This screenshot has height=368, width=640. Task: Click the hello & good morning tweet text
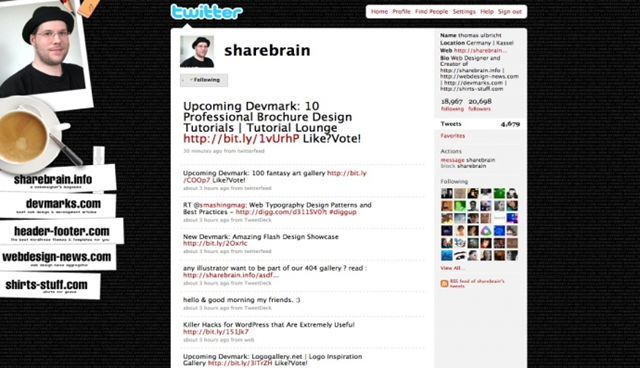[242, 300]
